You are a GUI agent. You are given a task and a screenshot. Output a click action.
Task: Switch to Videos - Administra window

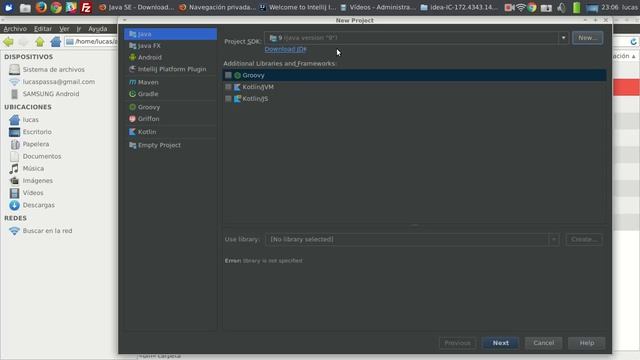click(378, 7)
